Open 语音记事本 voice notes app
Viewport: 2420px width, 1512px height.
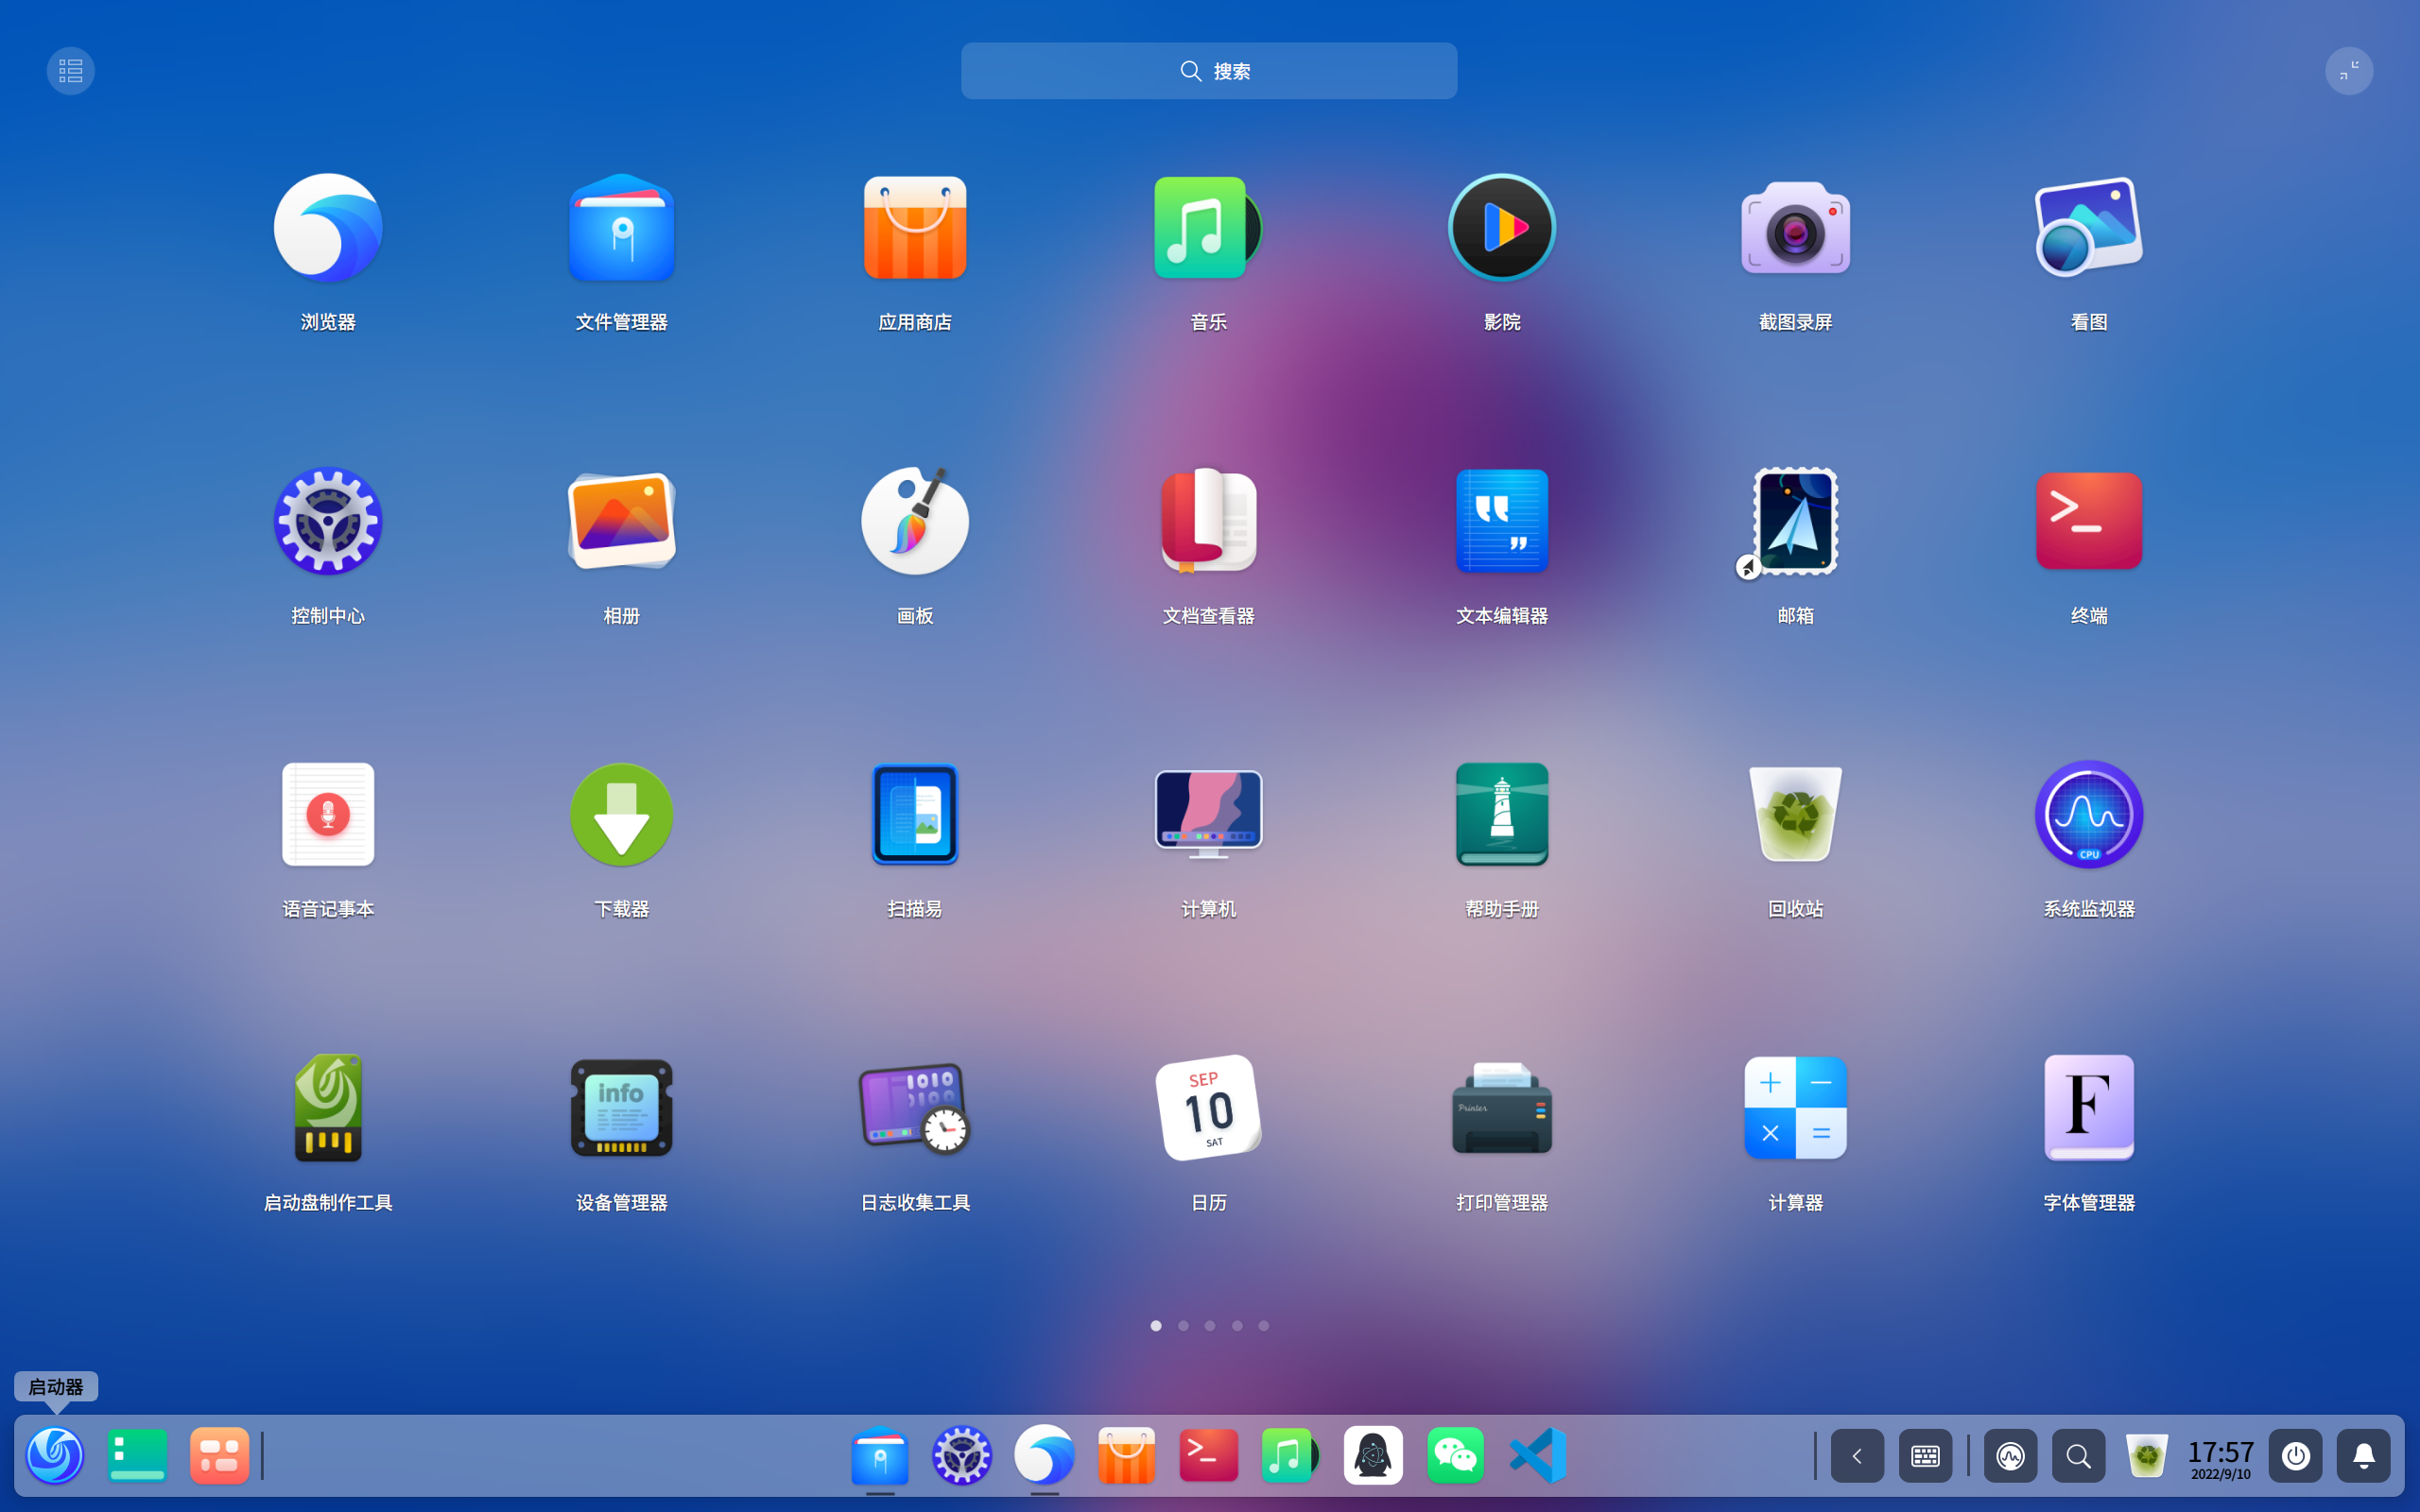pos(328,814)
